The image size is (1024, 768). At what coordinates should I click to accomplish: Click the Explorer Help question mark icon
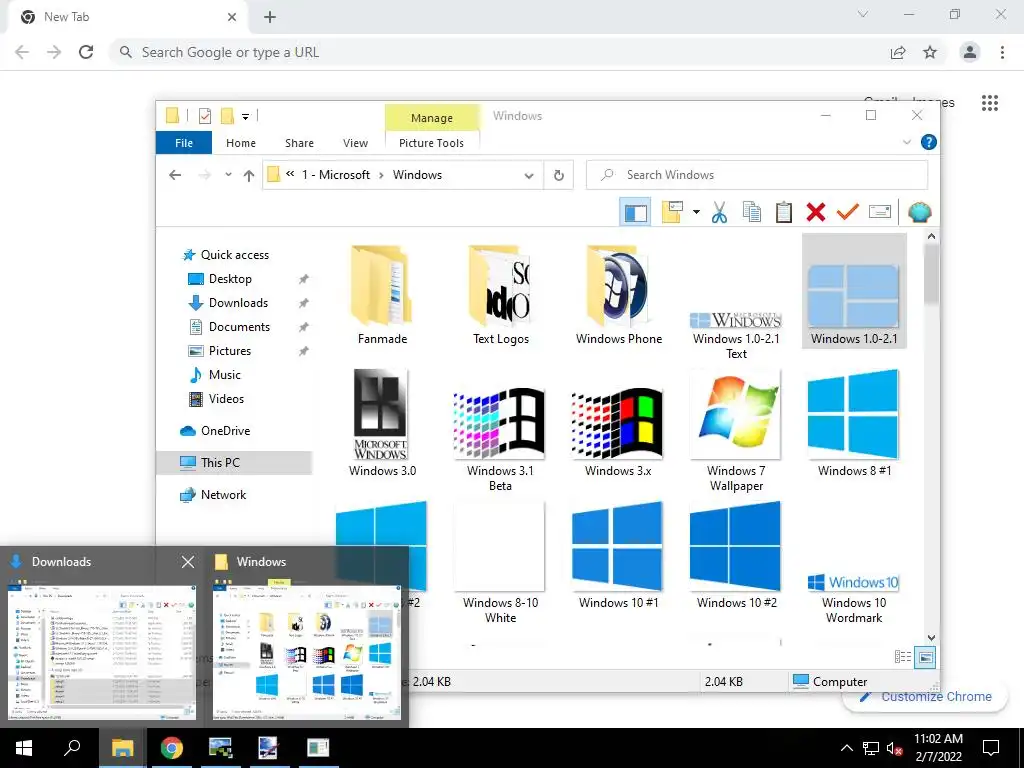928,142
